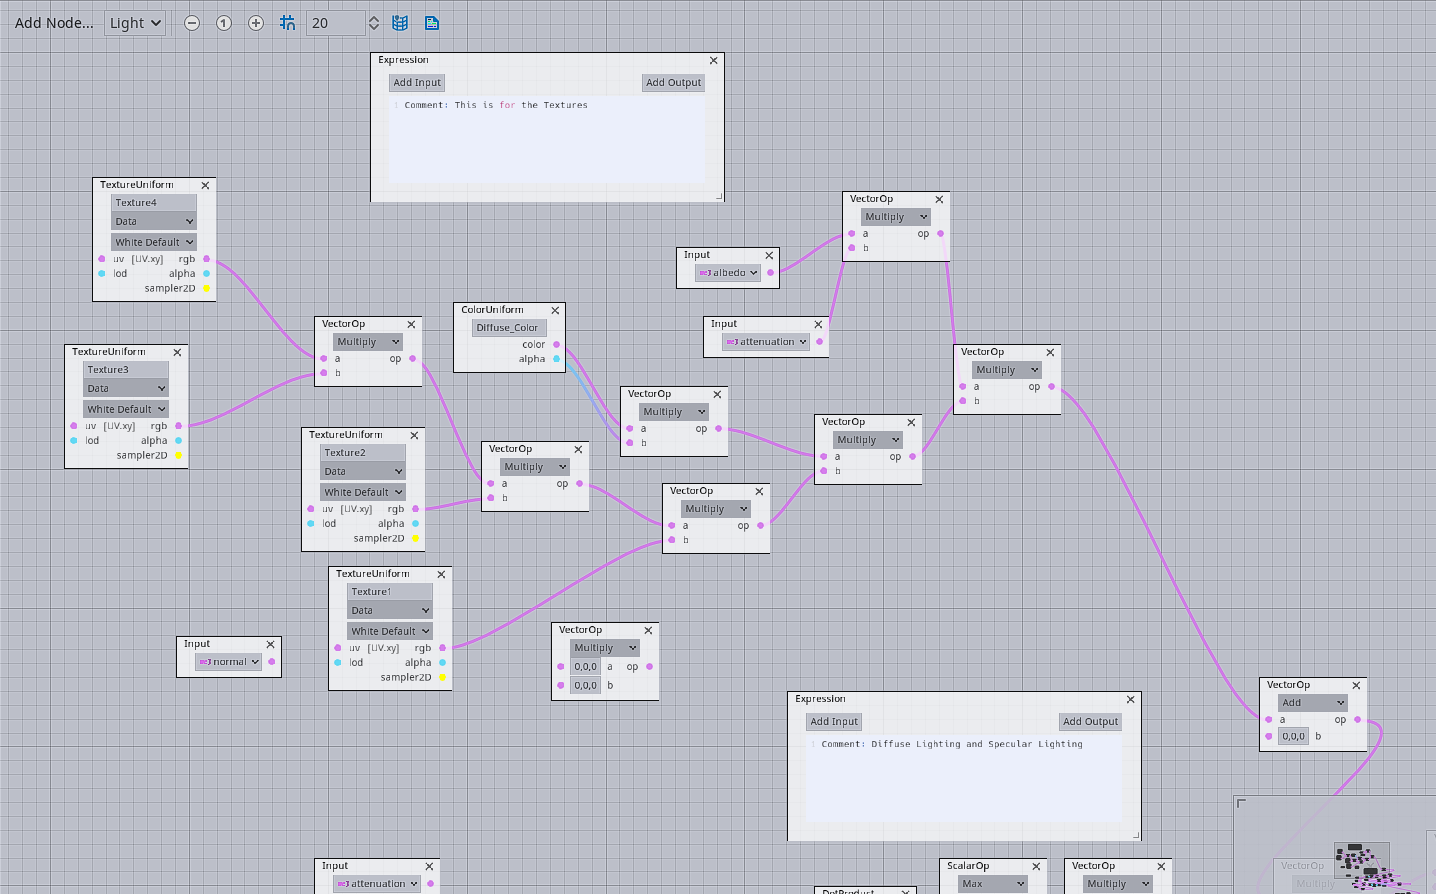Click rgb output port of Texture4 node
This screenshot has width=1436, height=894.
[207, 259]
